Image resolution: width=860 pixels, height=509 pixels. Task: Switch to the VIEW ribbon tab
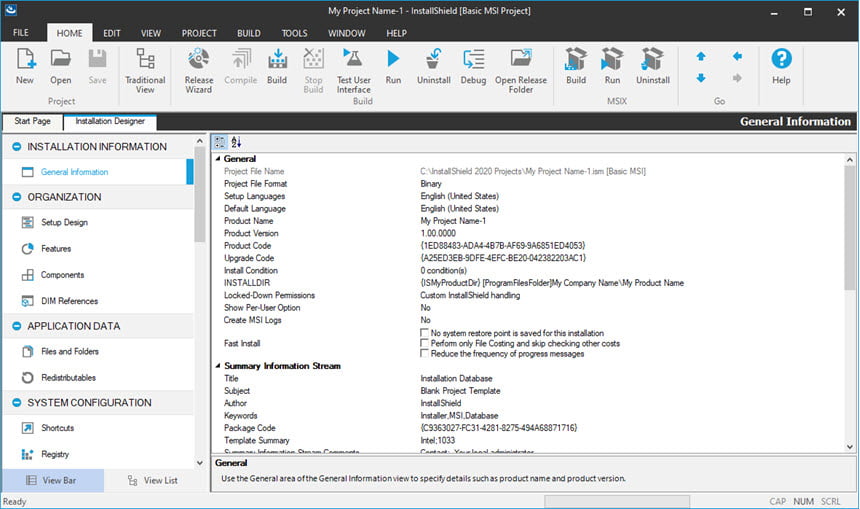click(151, 33)
